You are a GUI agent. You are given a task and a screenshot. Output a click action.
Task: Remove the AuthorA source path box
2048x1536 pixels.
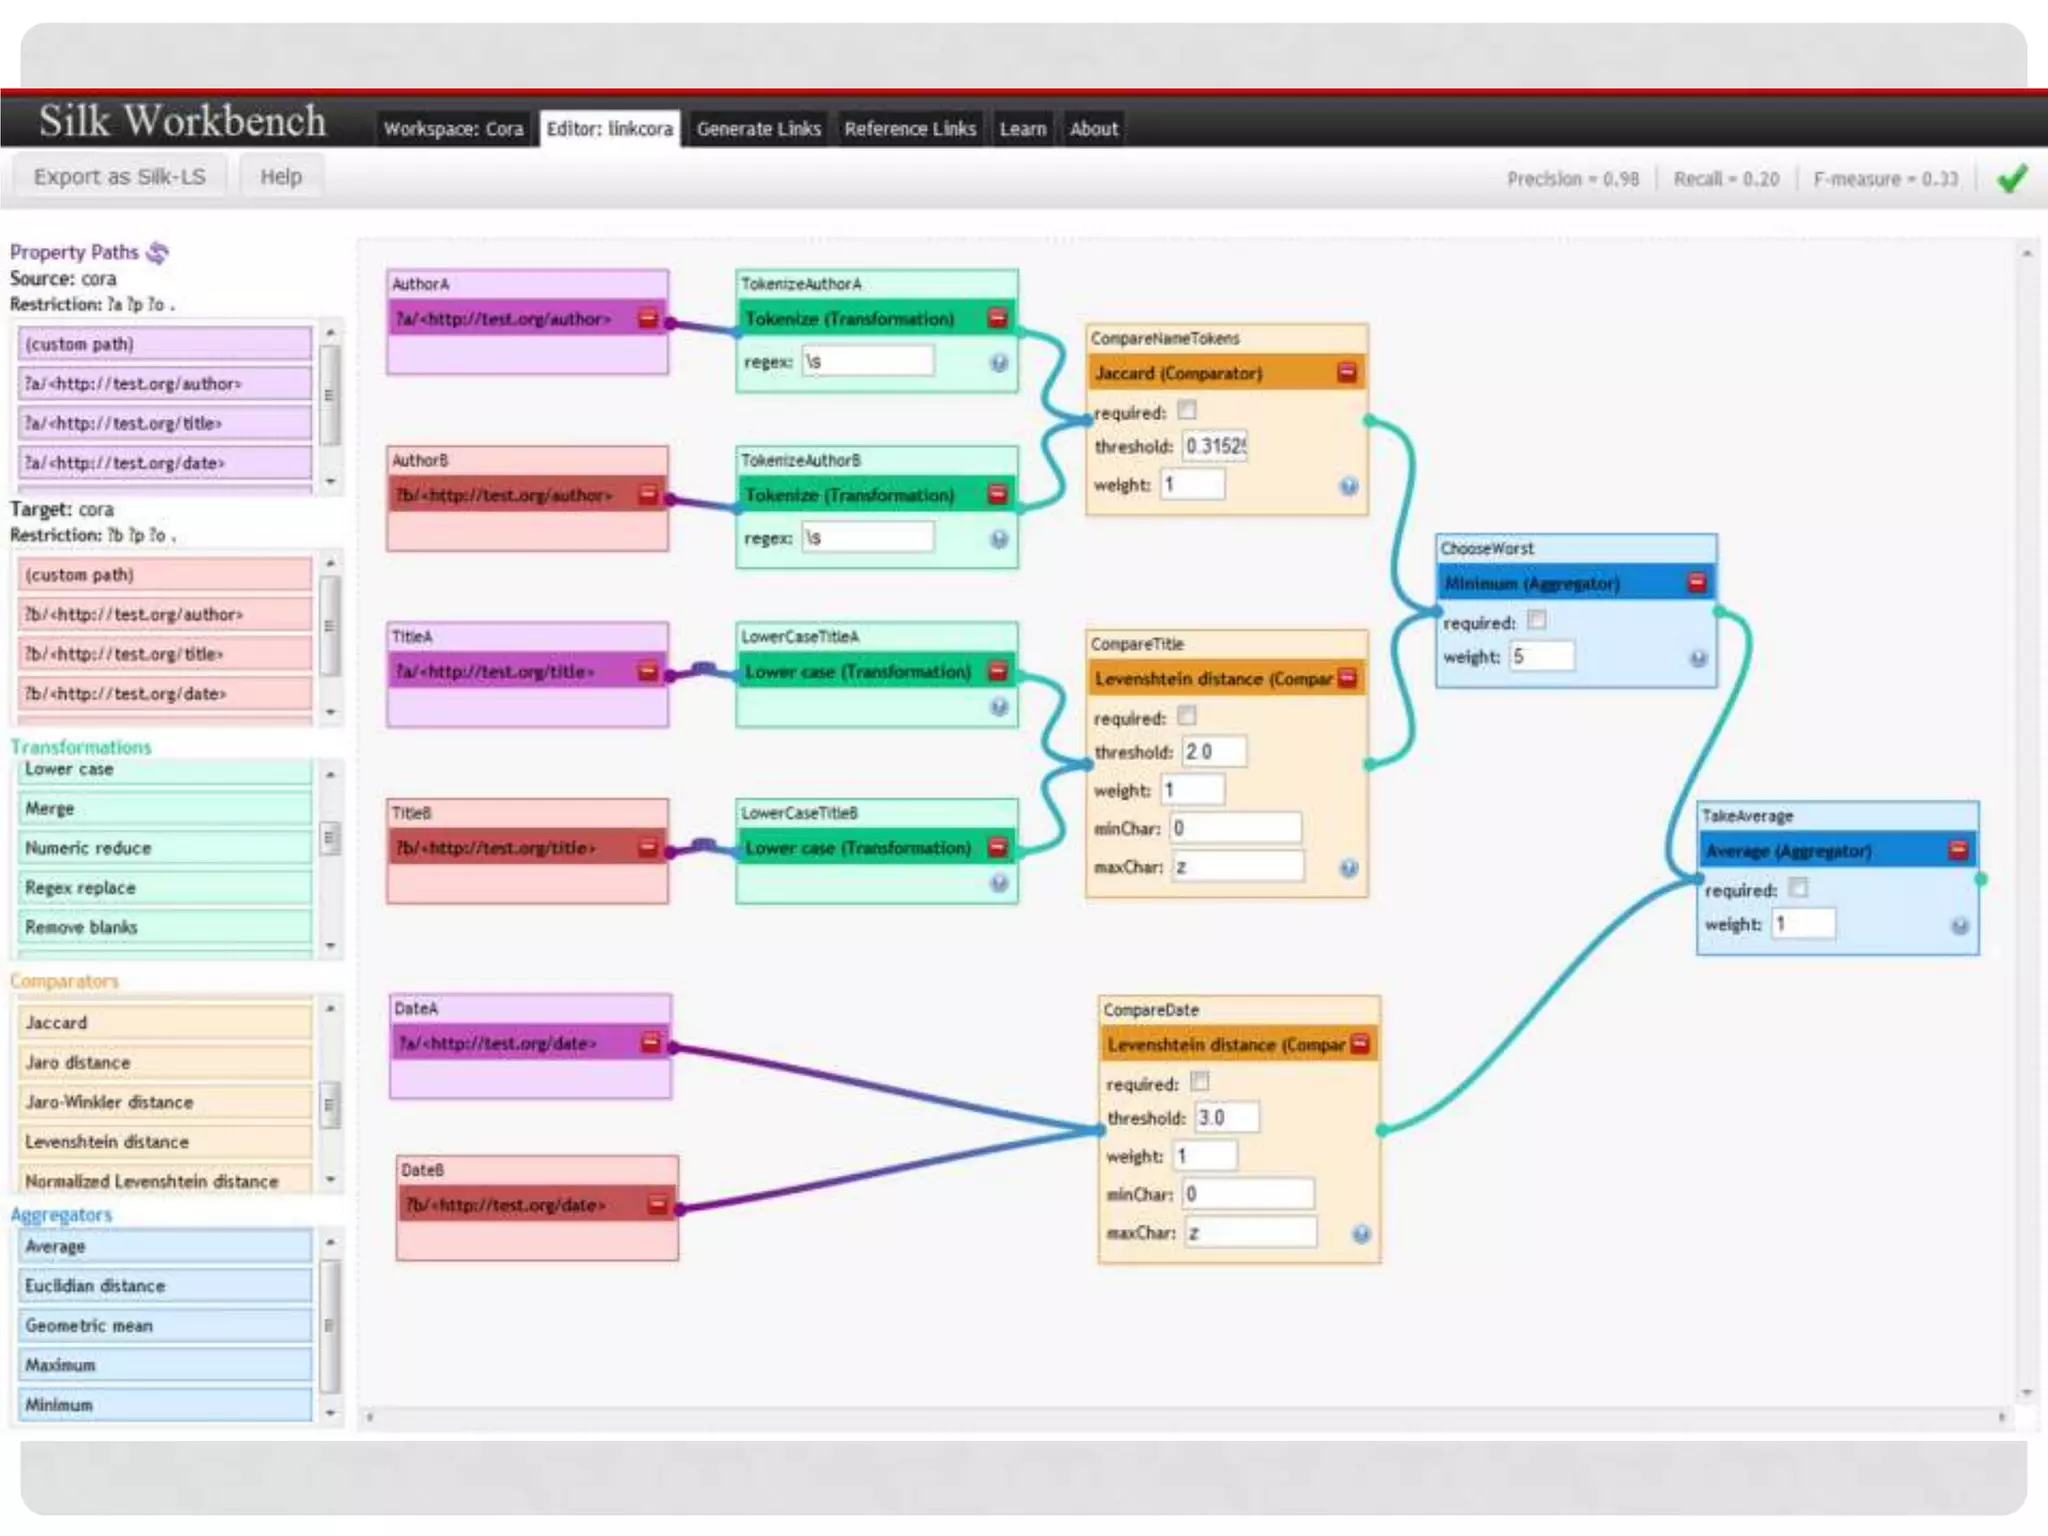point(648,319)
